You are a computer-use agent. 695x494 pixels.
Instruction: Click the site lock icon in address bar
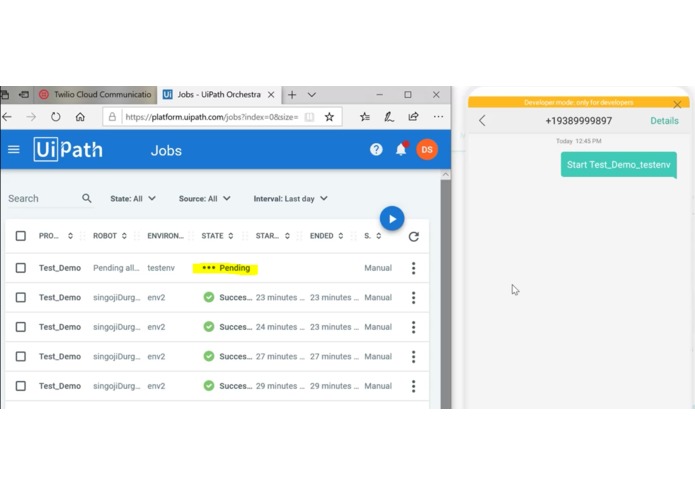pos(112,117)
